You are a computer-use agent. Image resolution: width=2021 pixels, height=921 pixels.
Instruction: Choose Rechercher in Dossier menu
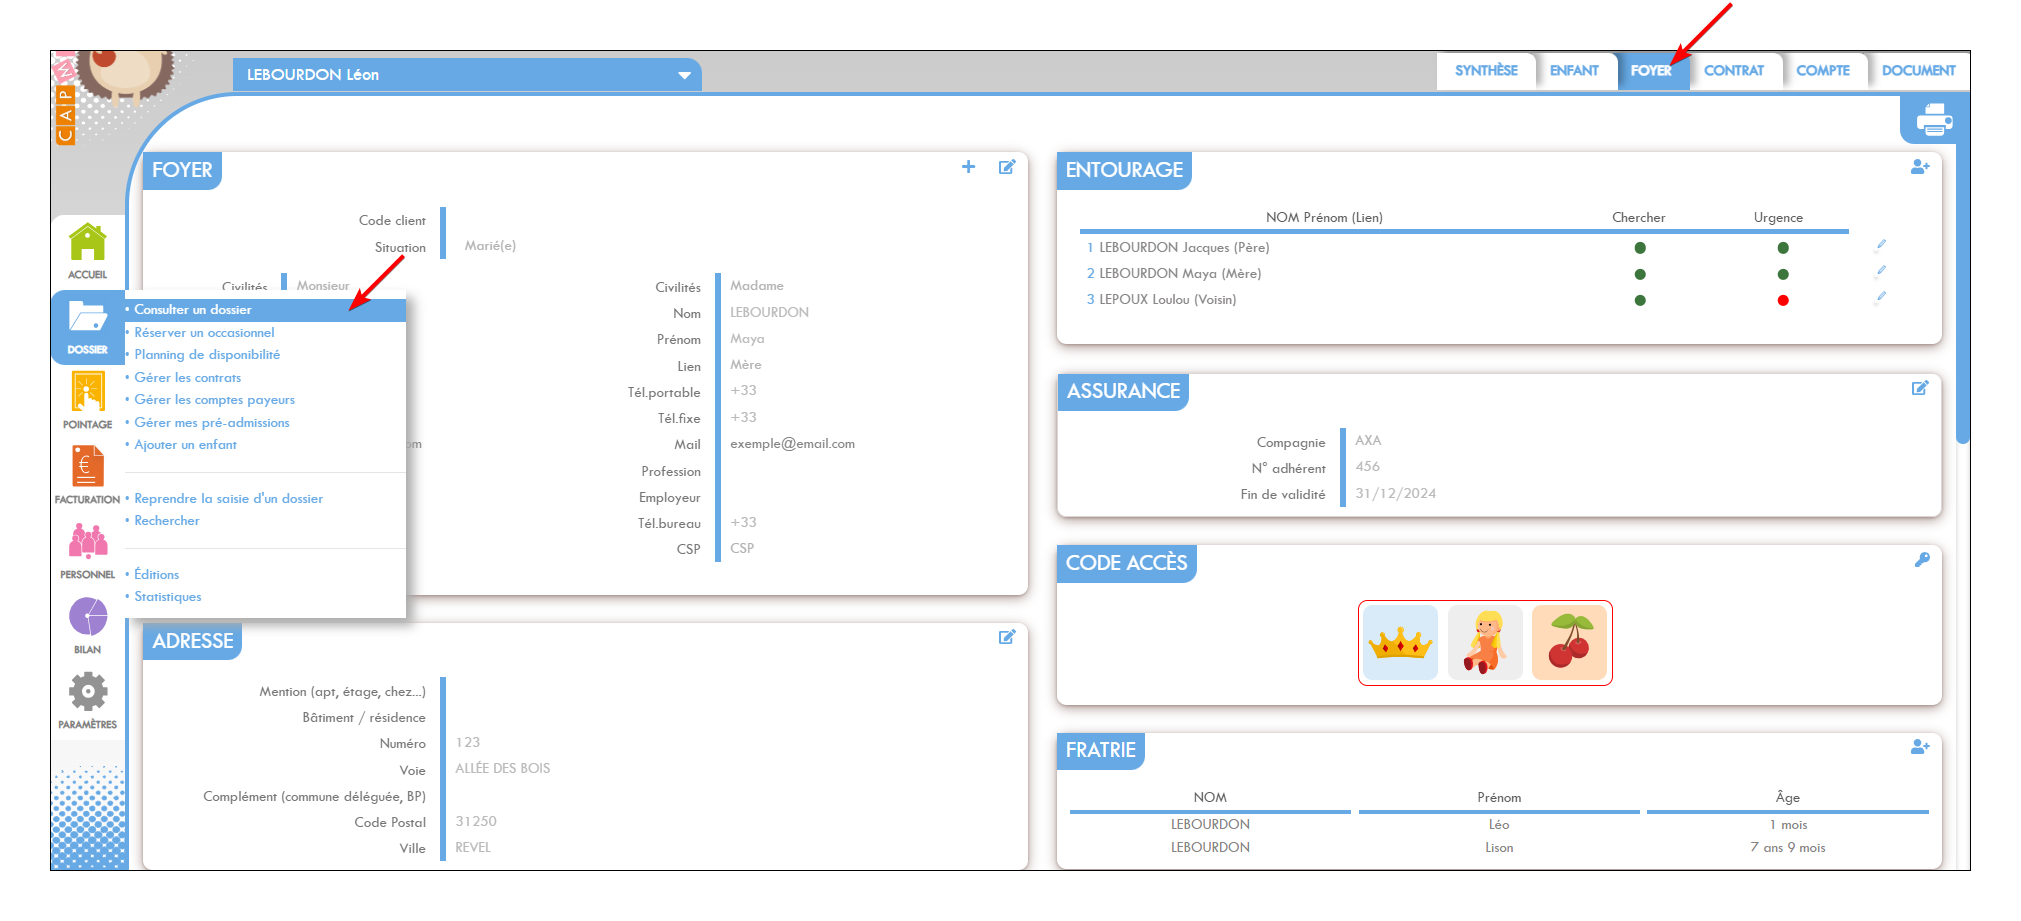tap(167, 521)
